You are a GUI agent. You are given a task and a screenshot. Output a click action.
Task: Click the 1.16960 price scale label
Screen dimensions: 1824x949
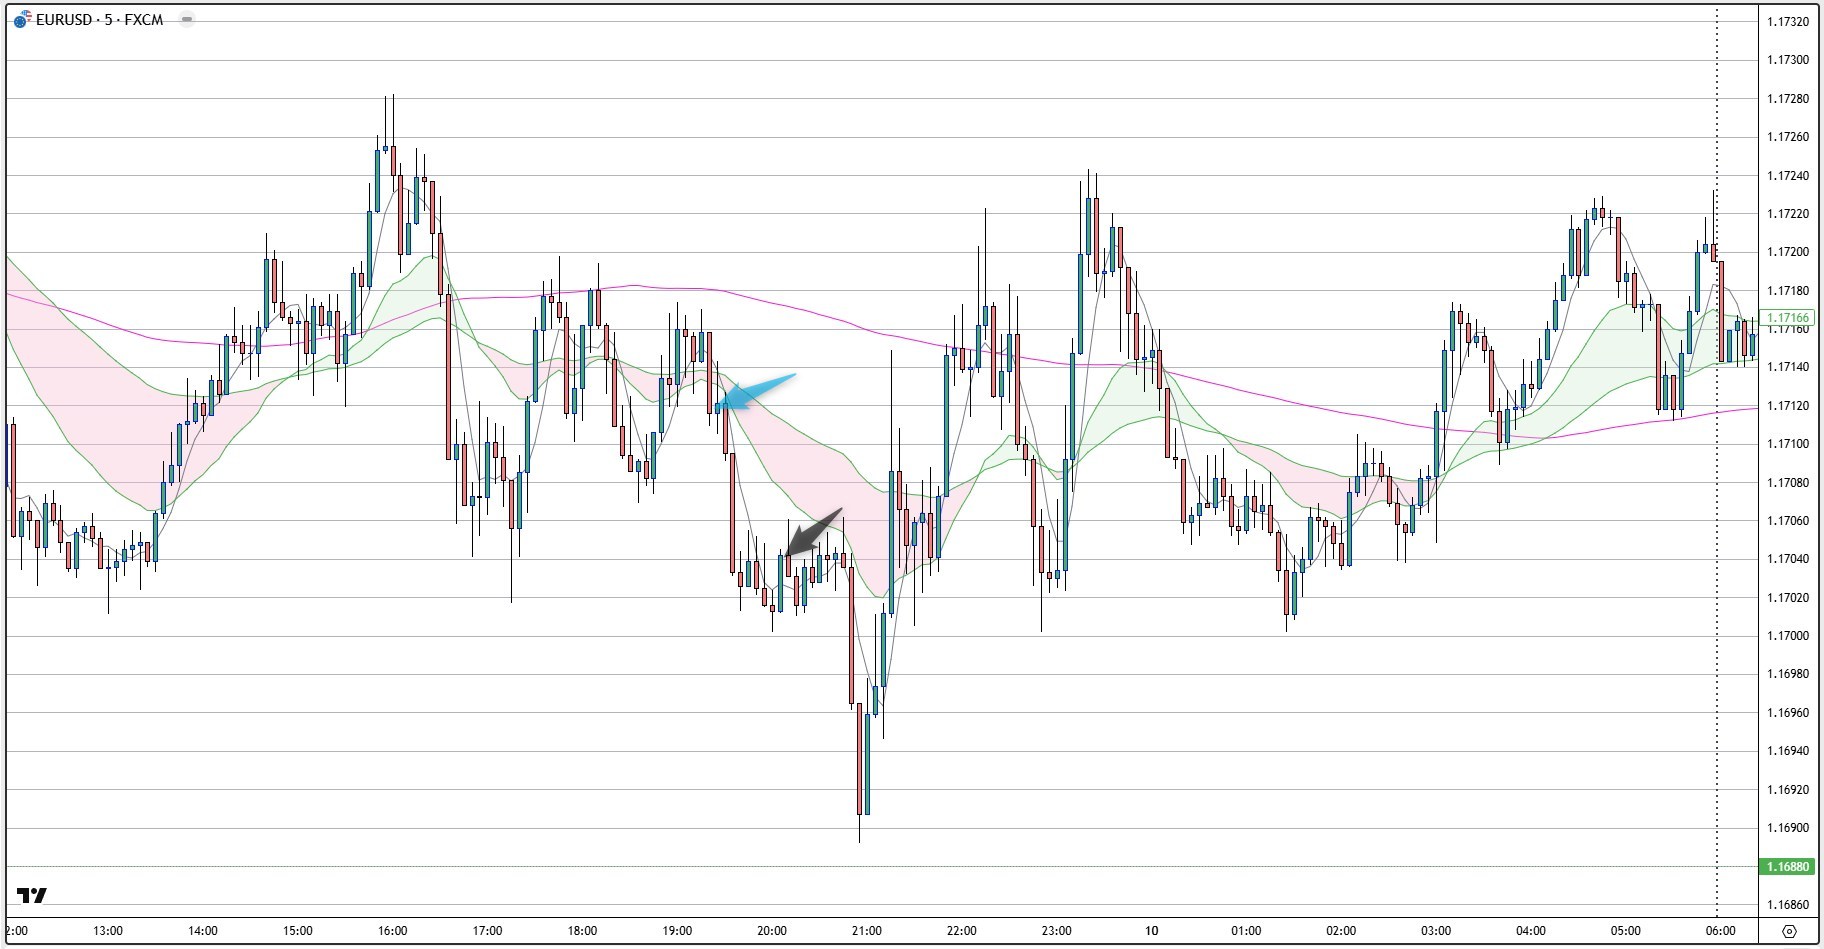coord(1788,713)
